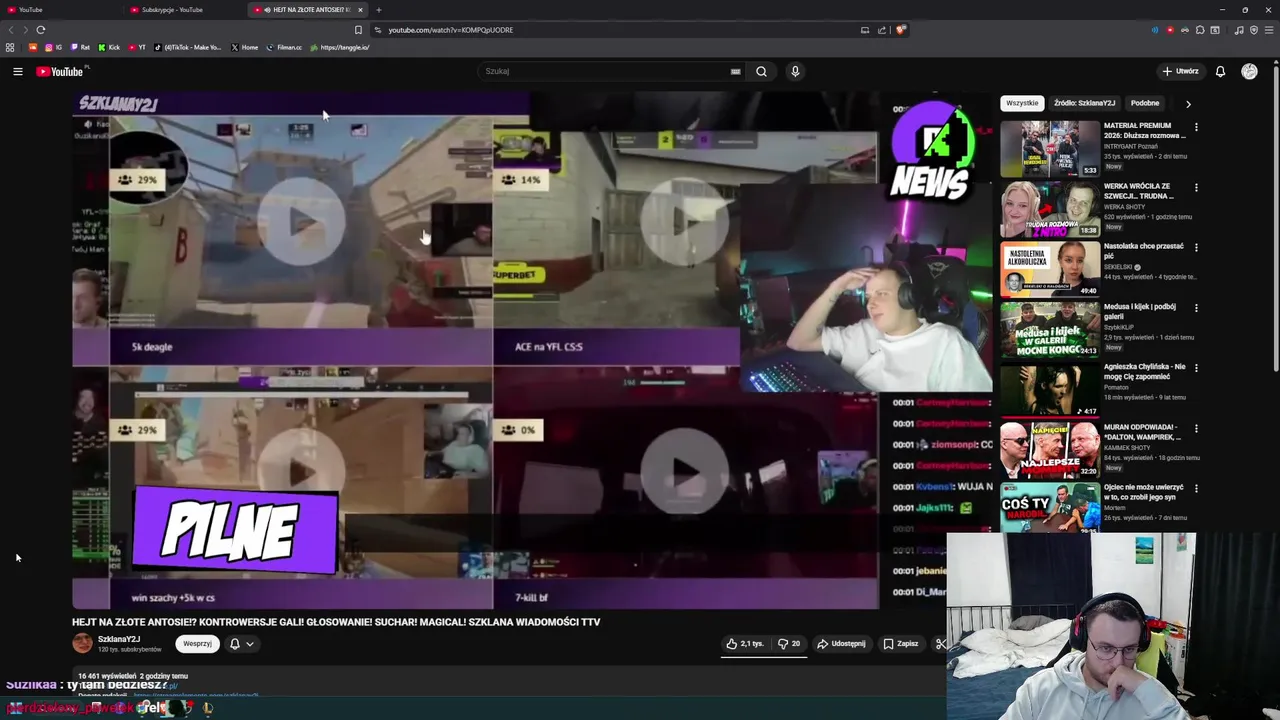The width and height of the screenshot is (1280, 720).
Task: Switch to Subskrypcje - YouTube browser tab
Action: click(185, 10)
